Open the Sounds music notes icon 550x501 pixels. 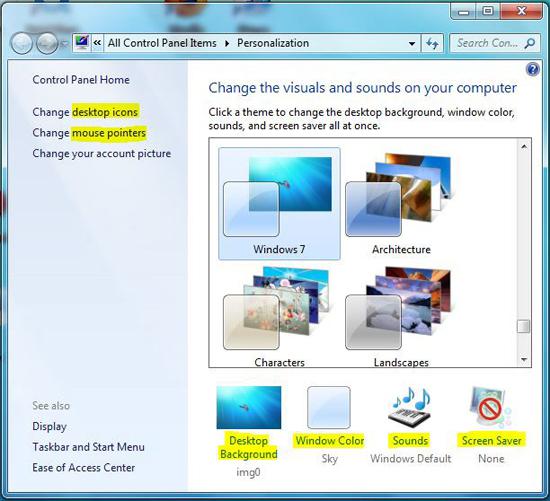click(410, 408)
